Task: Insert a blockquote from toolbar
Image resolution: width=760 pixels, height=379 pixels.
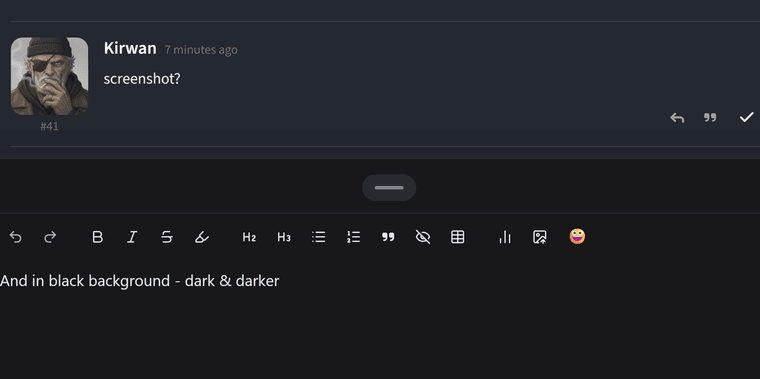Action: point(388,237)
